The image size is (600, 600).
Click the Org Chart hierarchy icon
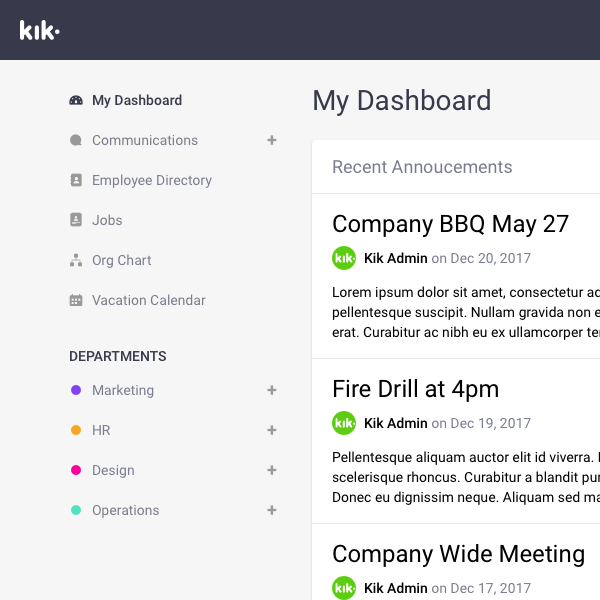76,260
